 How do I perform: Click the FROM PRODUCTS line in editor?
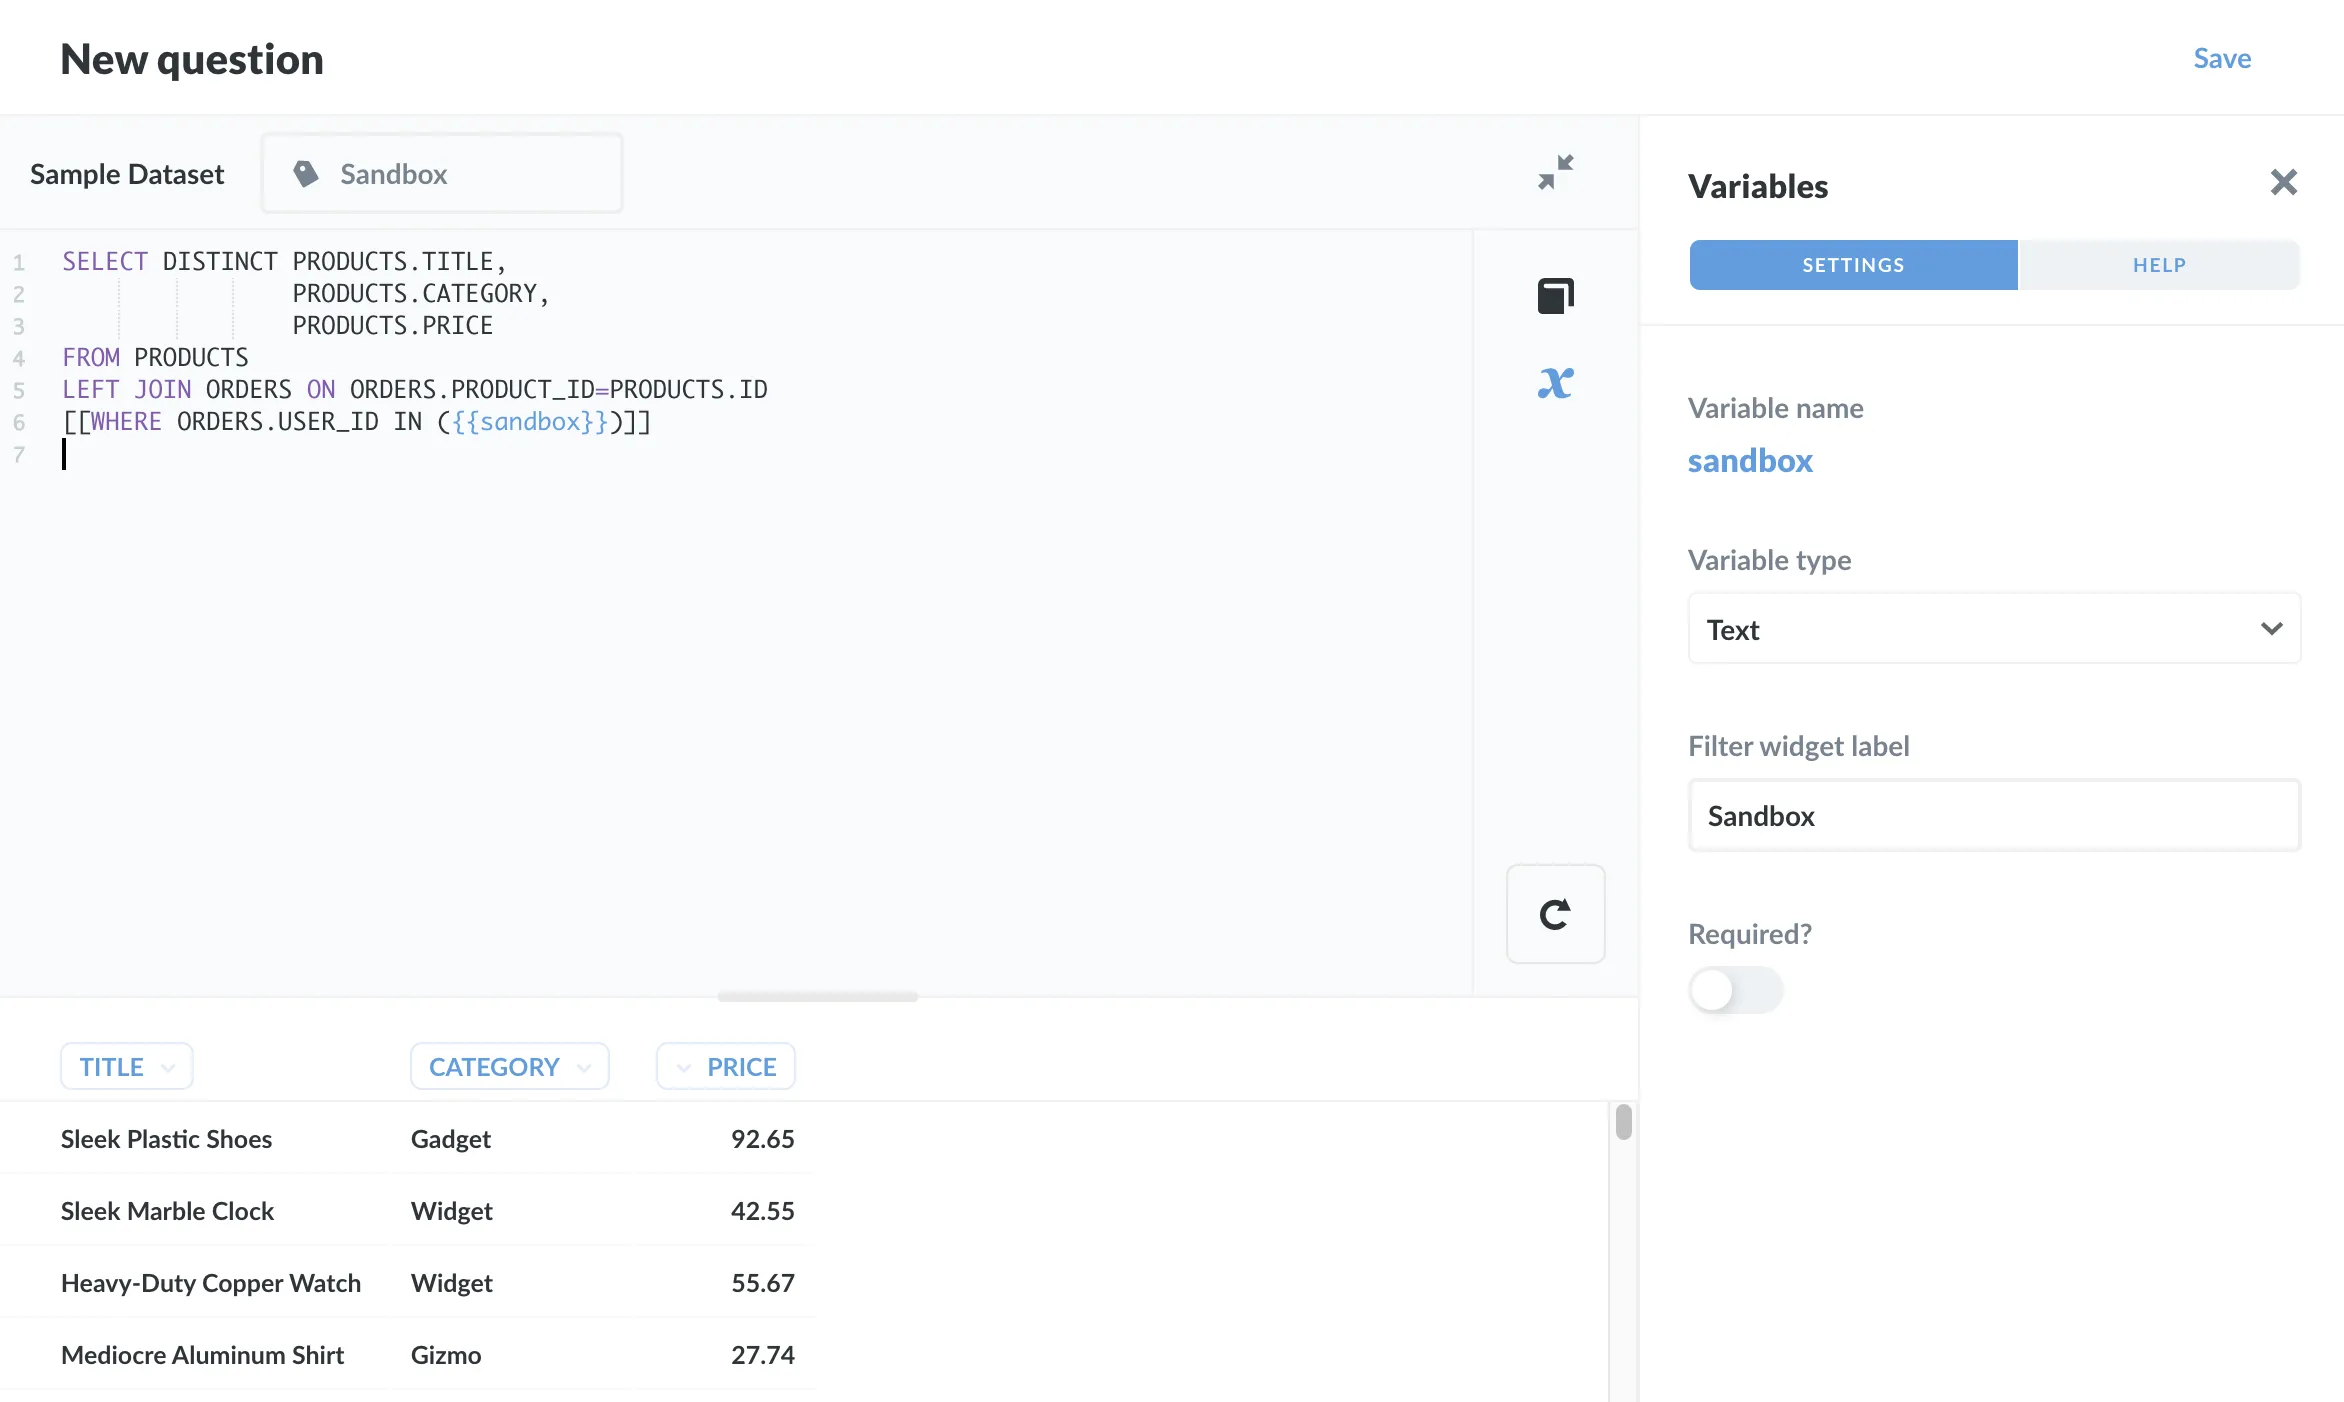tap(155, 358)
